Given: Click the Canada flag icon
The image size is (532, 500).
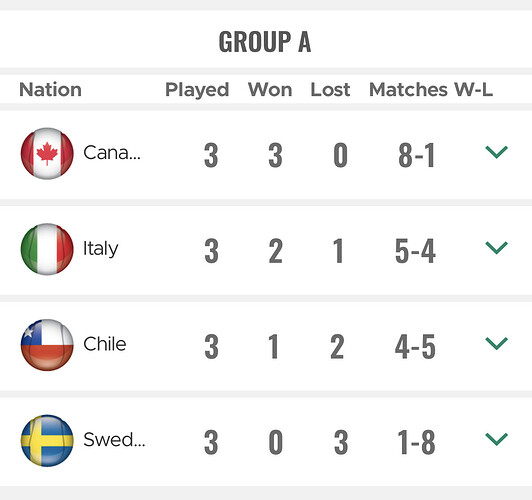Looking at the screenshot, I should click(47, 154).
